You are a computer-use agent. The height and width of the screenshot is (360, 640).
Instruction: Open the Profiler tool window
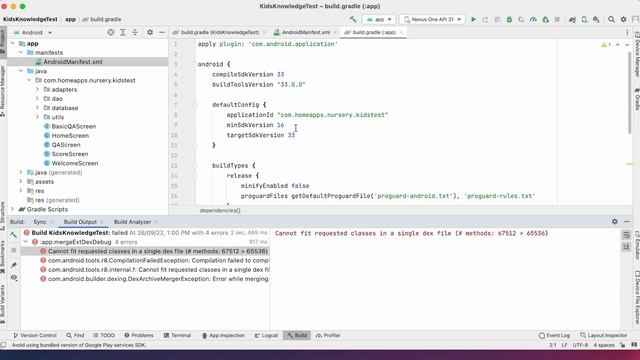coord(328,335)
